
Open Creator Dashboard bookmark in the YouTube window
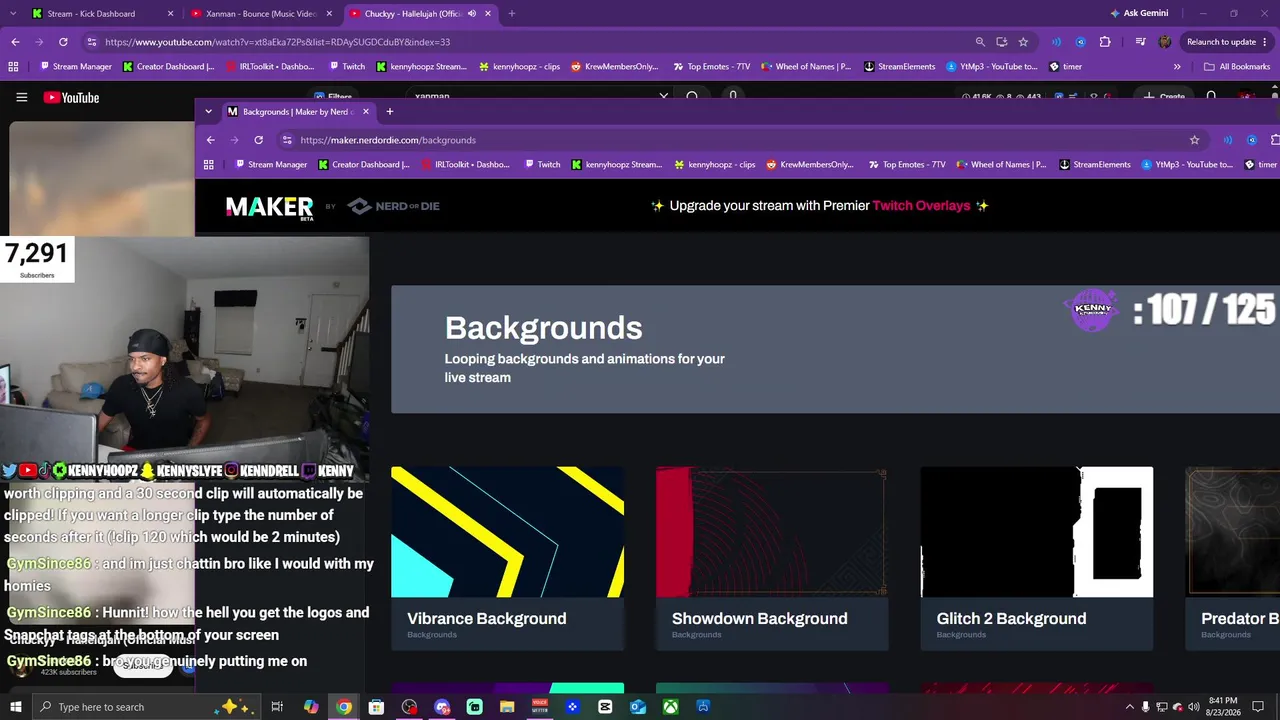(x=169, y=67)
